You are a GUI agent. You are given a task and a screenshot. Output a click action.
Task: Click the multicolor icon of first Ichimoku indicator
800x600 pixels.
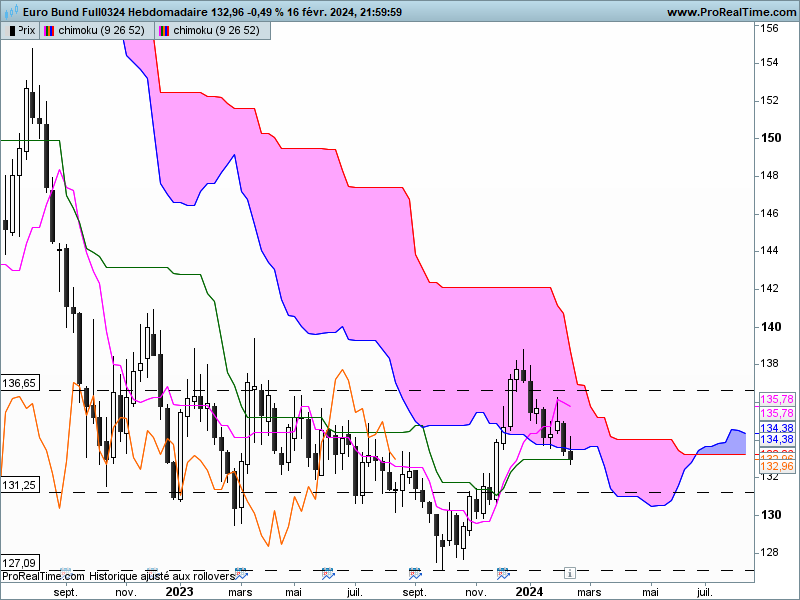click(x=49, y=31)
